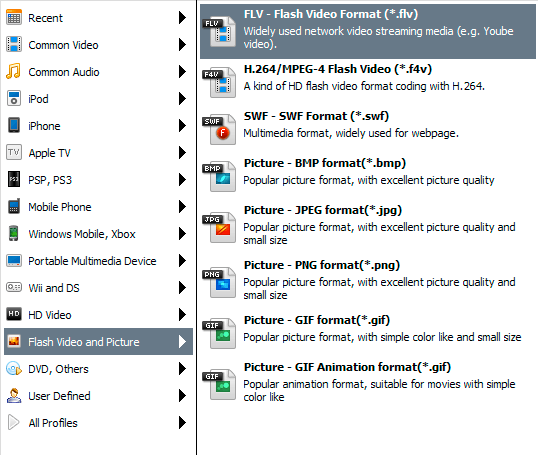Select the Apple TV category icon

14,152
